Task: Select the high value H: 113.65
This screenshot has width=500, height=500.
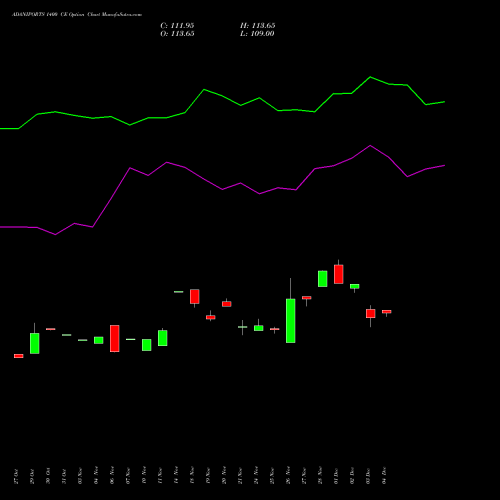Action: pyautogui.click(x=257, y=26)
